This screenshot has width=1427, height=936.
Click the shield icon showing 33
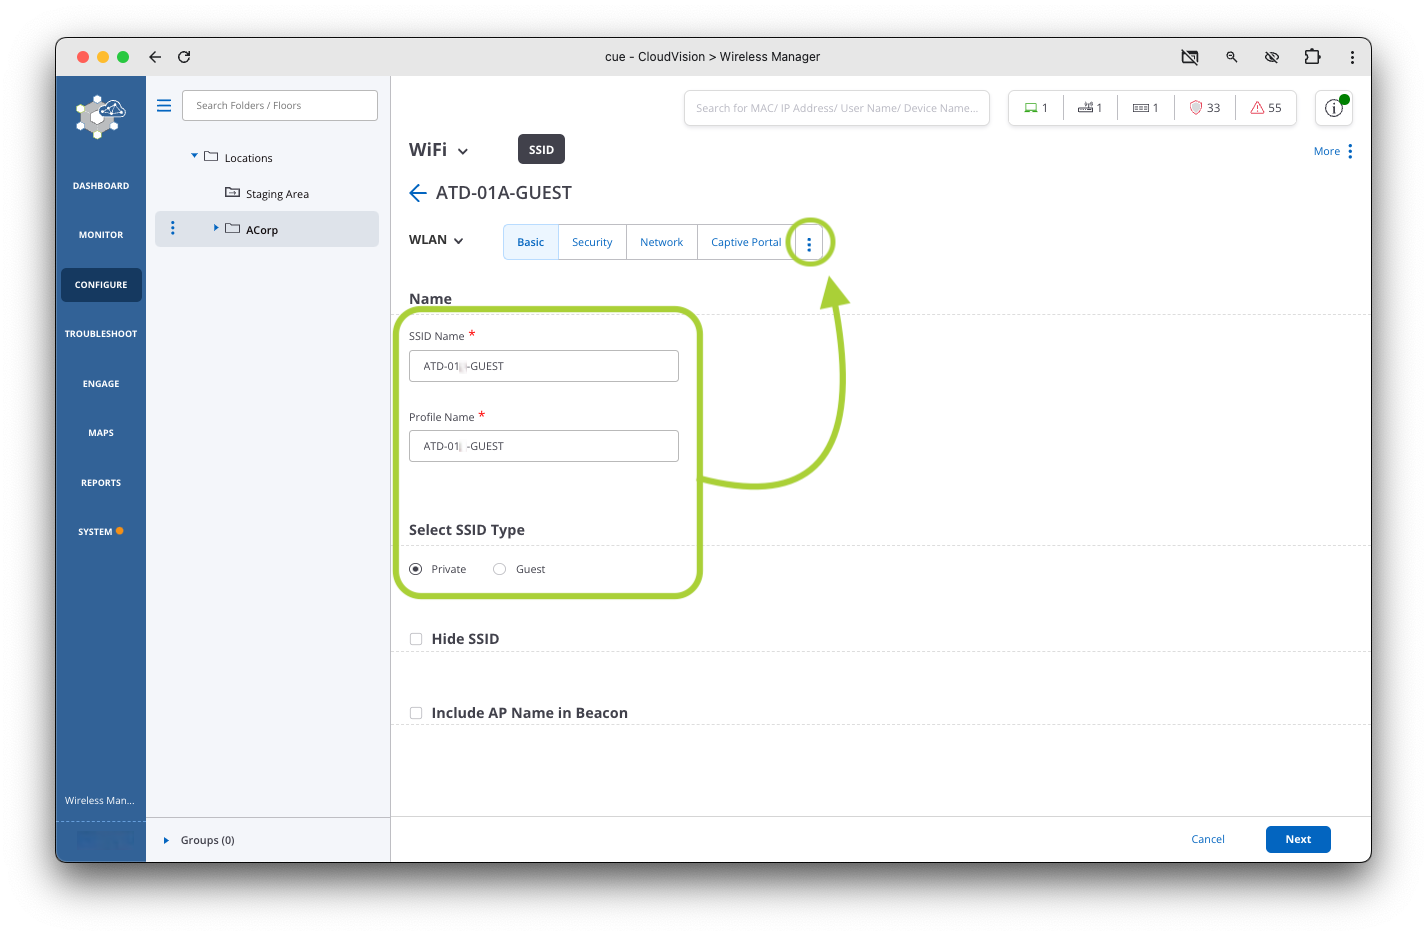click(1204, 108)
